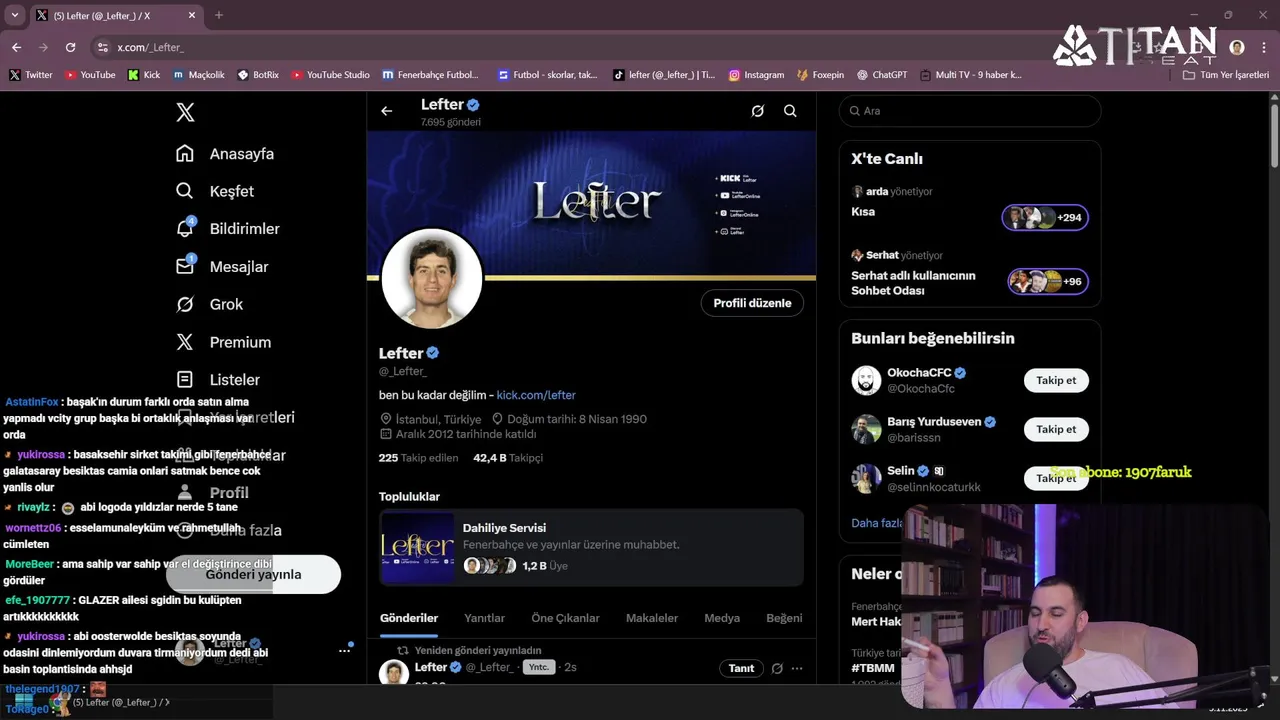Open Futbol - skorlar bookmark

click(547, 75)
